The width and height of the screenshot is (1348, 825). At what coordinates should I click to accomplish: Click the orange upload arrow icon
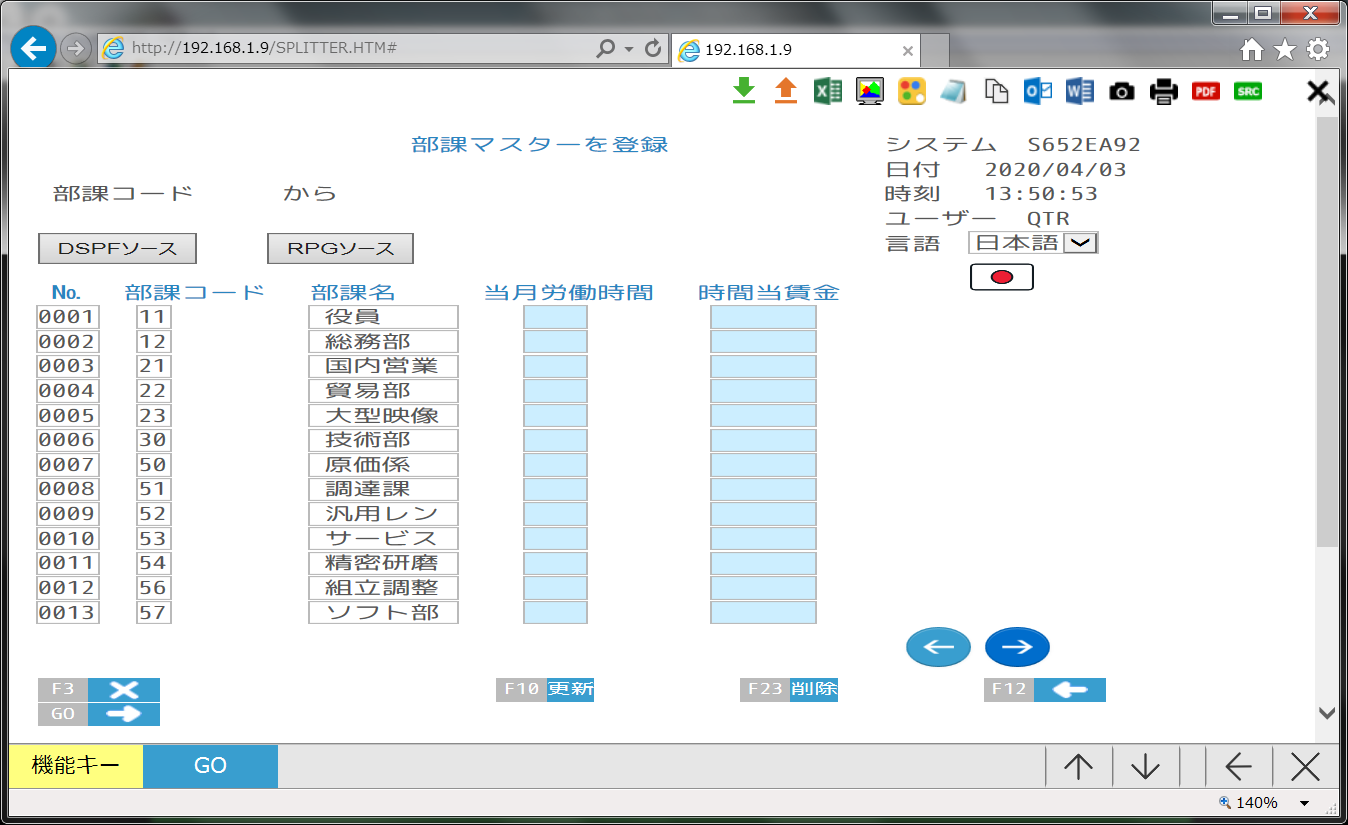[786, 91]
